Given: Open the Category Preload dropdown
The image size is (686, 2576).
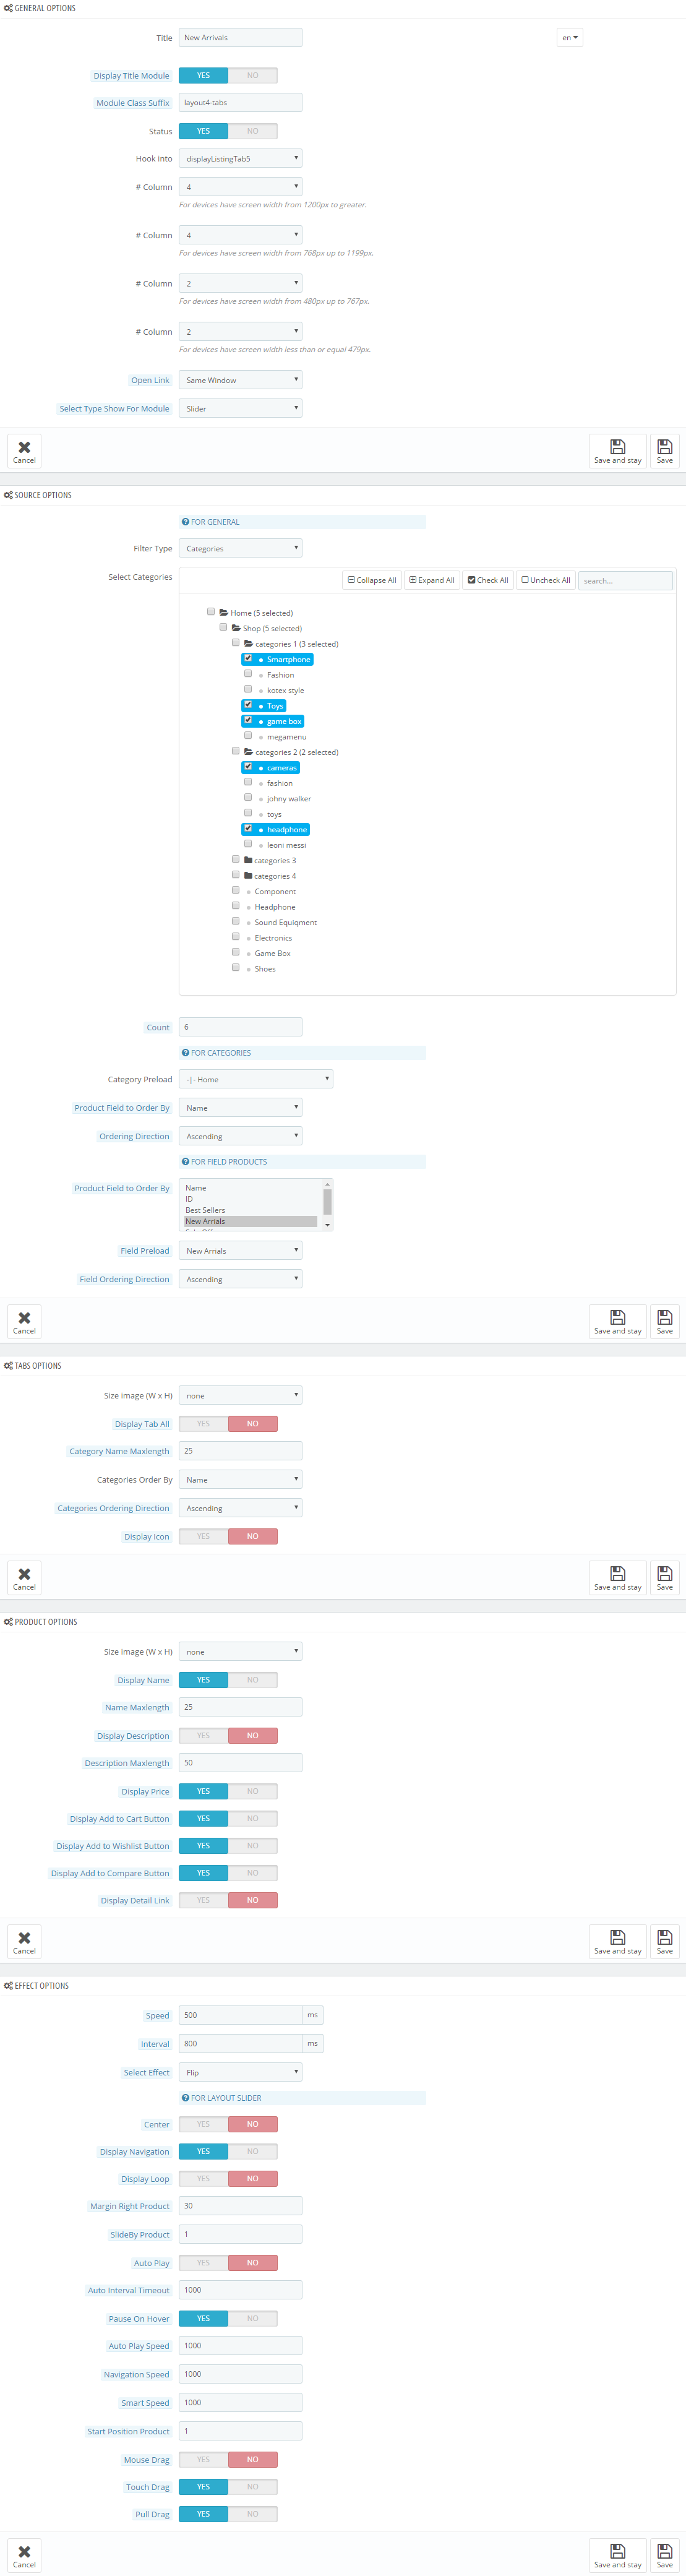Looking at the screenshot, I should click(x=256, y=1079).
